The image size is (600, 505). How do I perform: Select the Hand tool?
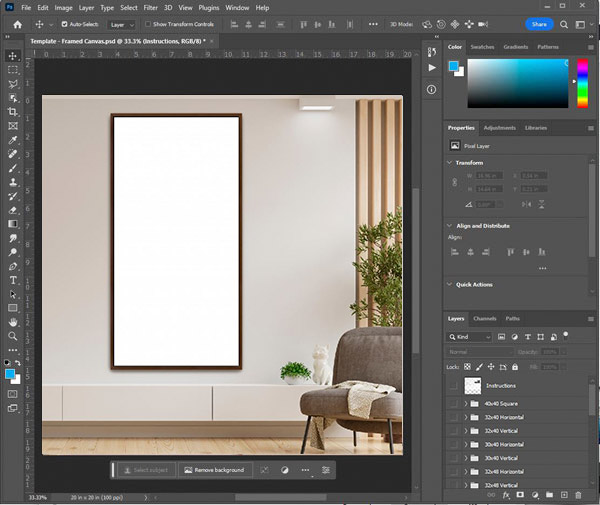click(x=13, y=323)
